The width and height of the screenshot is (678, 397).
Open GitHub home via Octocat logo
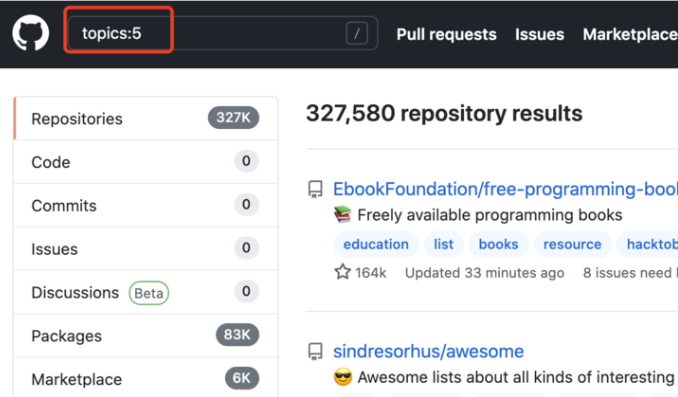30,33
